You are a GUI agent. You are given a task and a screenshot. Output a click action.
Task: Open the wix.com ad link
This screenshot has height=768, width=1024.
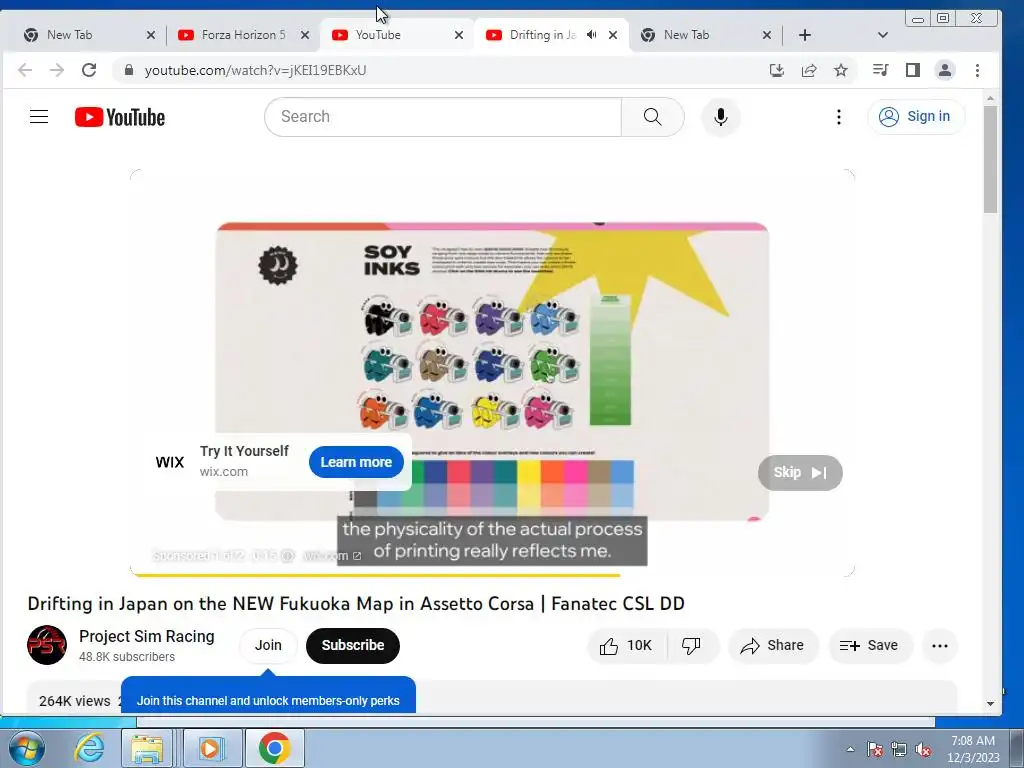(223, 472)
